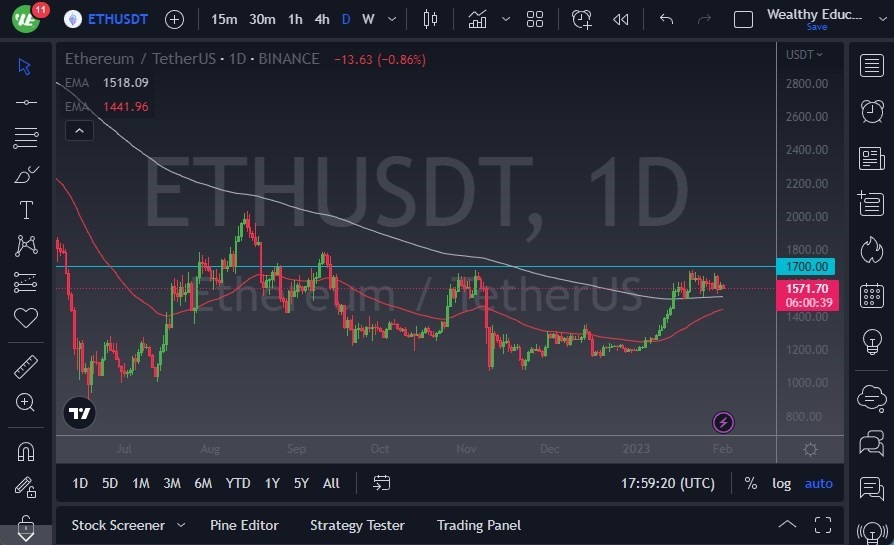Expand the timeframe dropdown arrow
The image size is (894, 545).
pyautogui.click(x=392, y=19)
